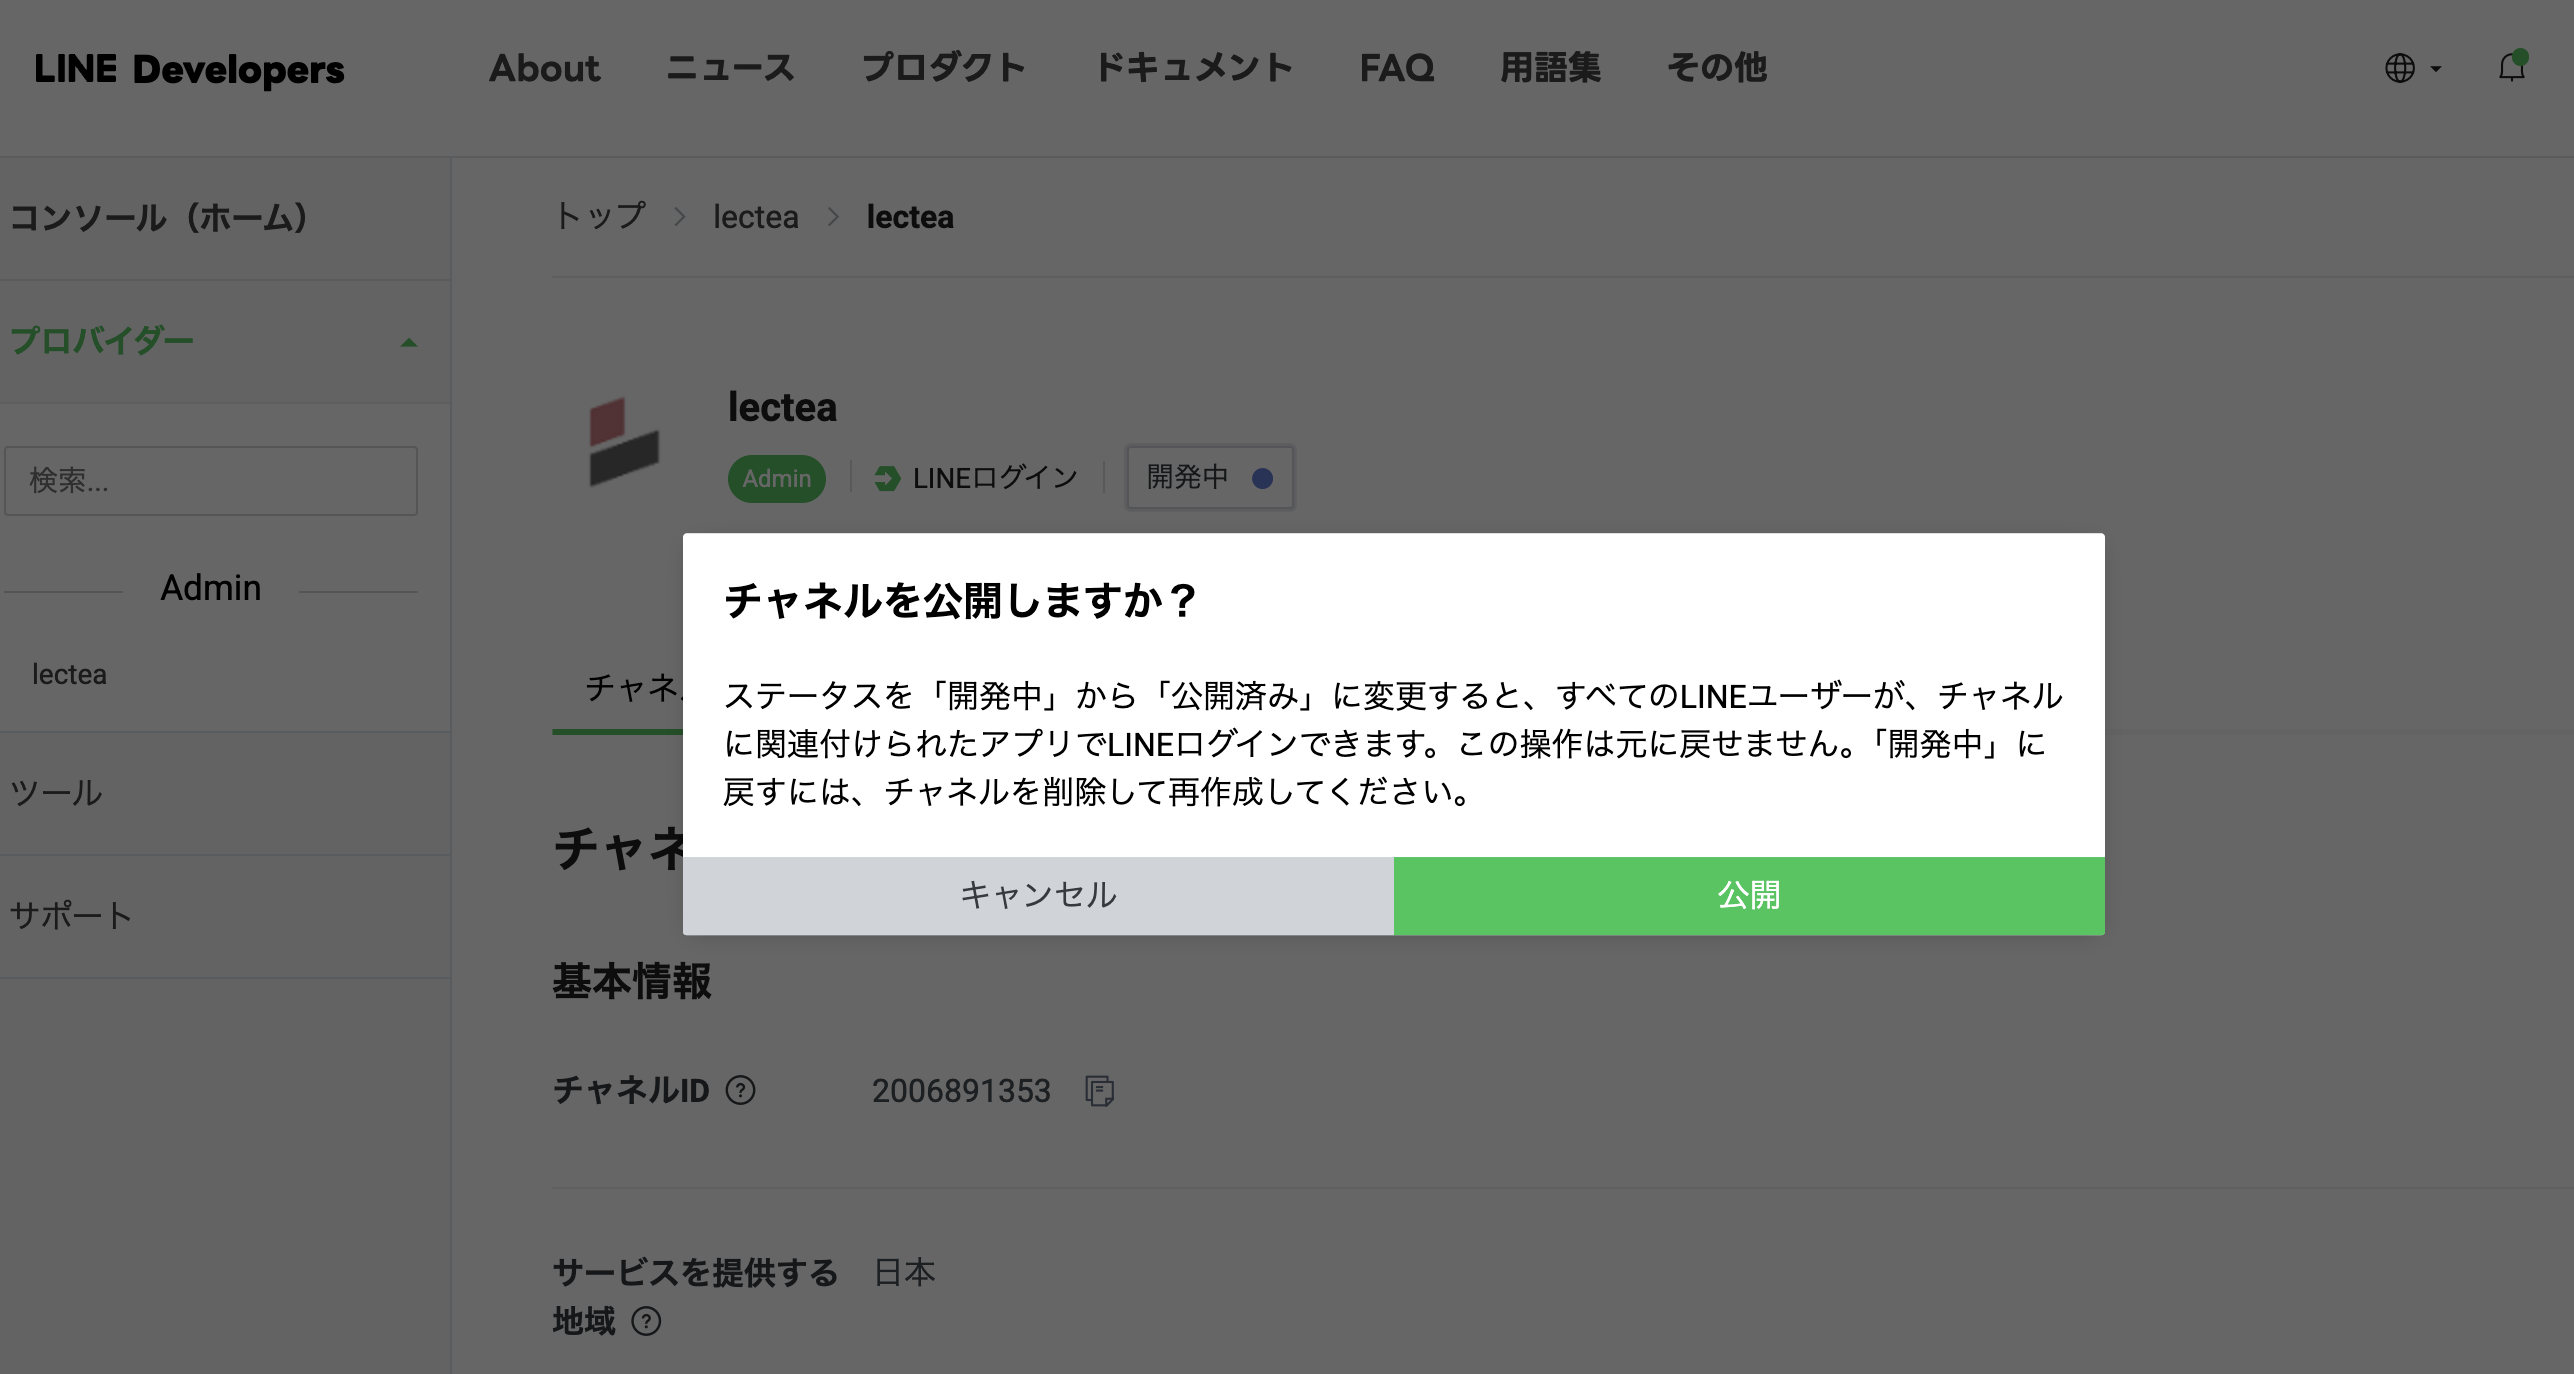Copy the channel ID using the copy icon

pos(1100,1092)
